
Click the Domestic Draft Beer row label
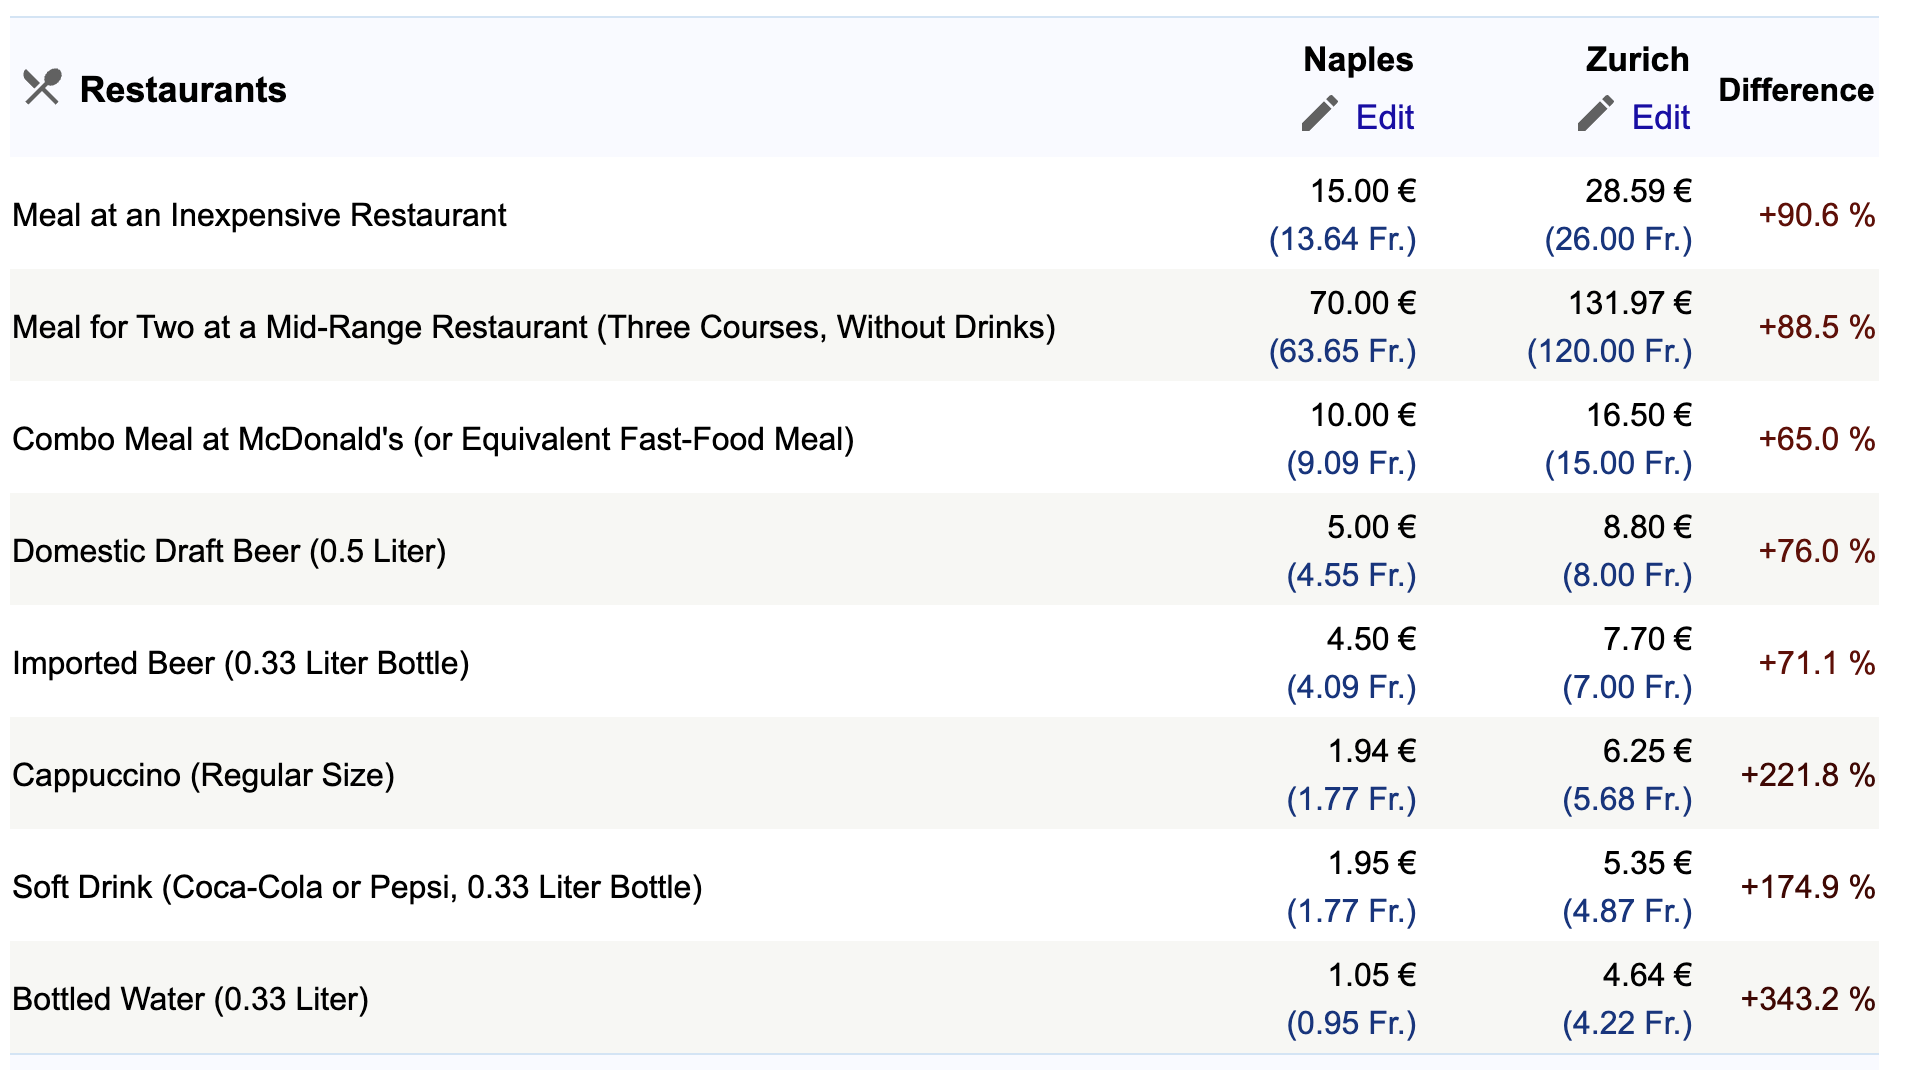pos(229,551)
